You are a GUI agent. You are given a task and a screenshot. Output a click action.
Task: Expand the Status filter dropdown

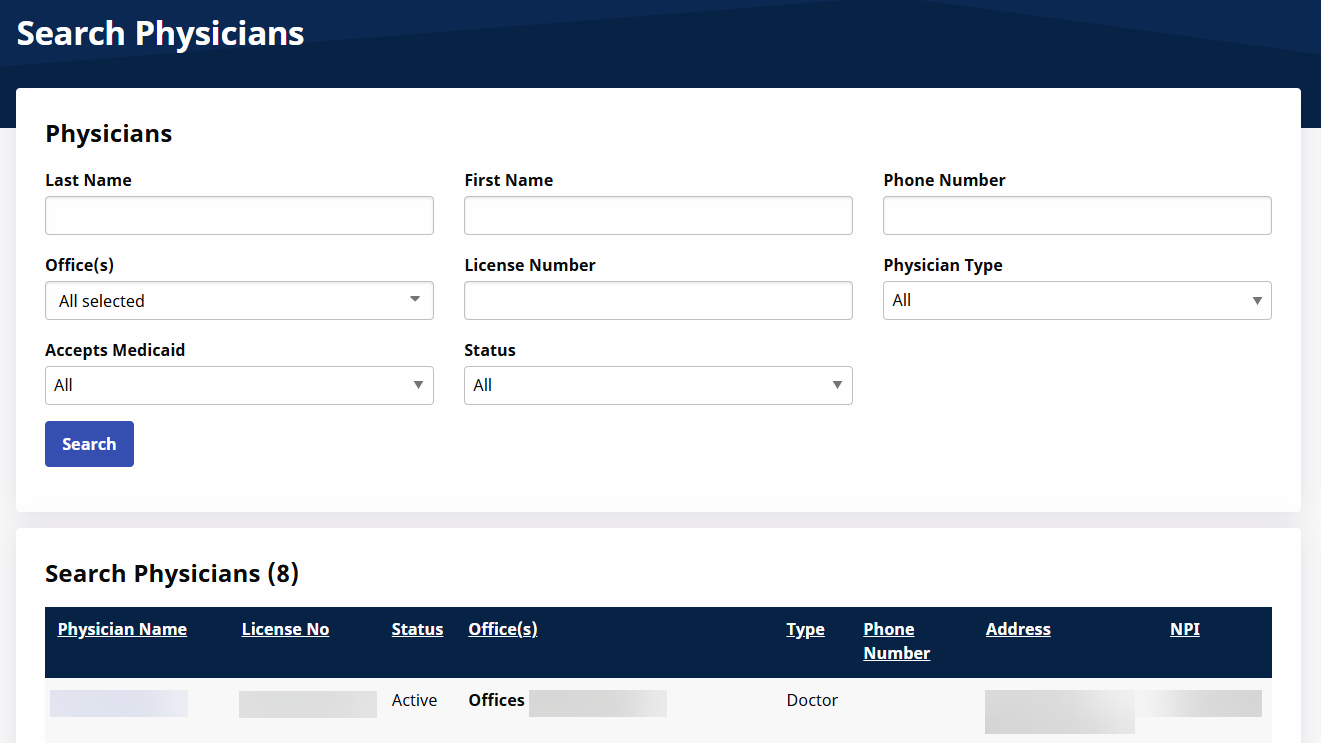pyautogui.click(x=658, y=386)
